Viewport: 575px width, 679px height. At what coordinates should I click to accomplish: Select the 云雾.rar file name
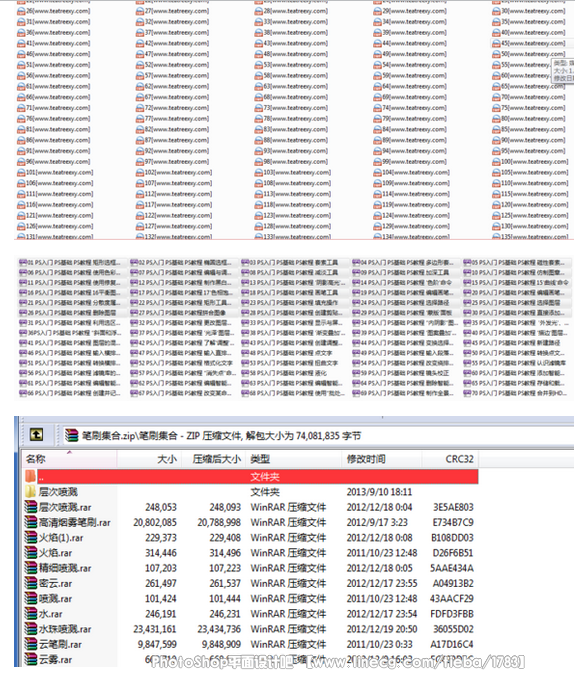55,660
